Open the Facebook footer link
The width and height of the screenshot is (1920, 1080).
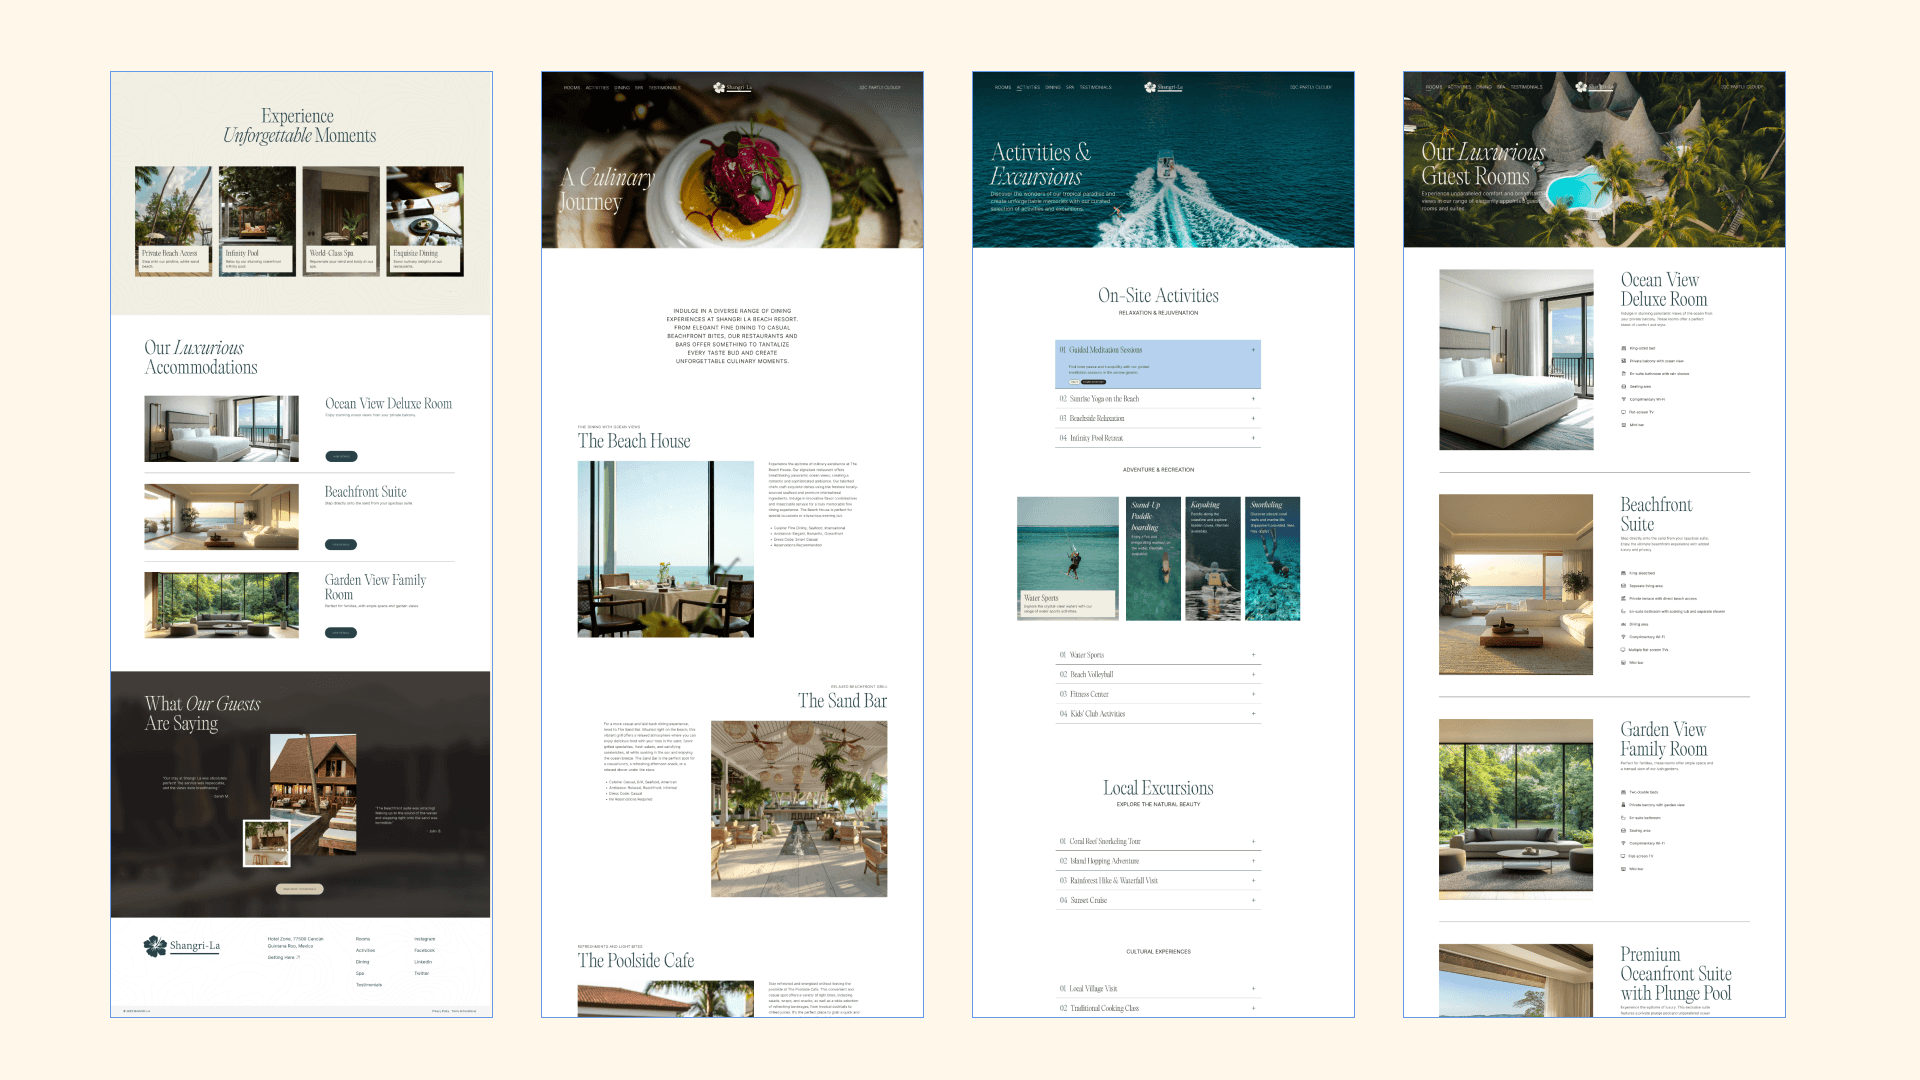[425, 950]
